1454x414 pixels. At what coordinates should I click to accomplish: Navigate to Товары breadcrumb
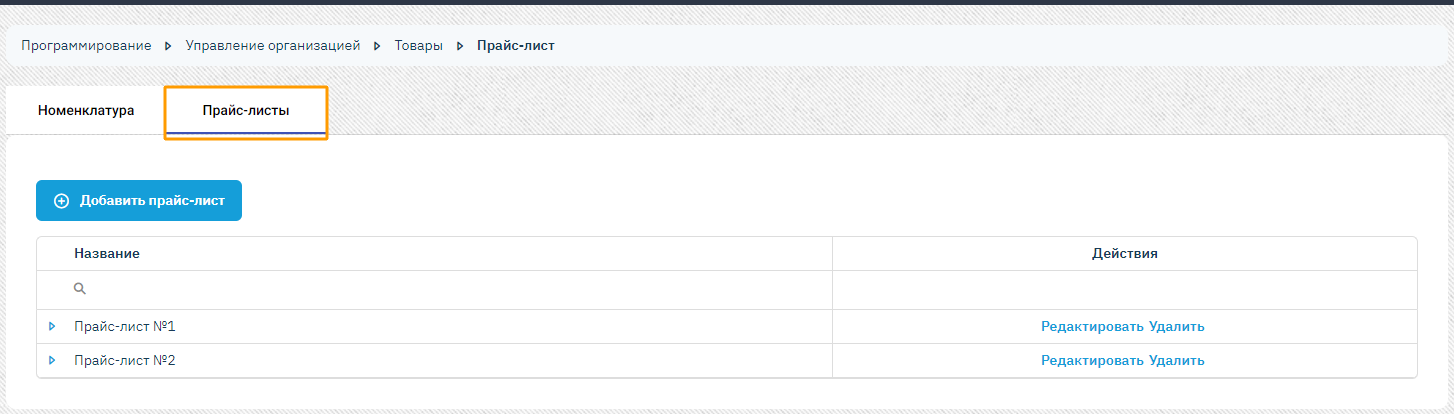418,46
